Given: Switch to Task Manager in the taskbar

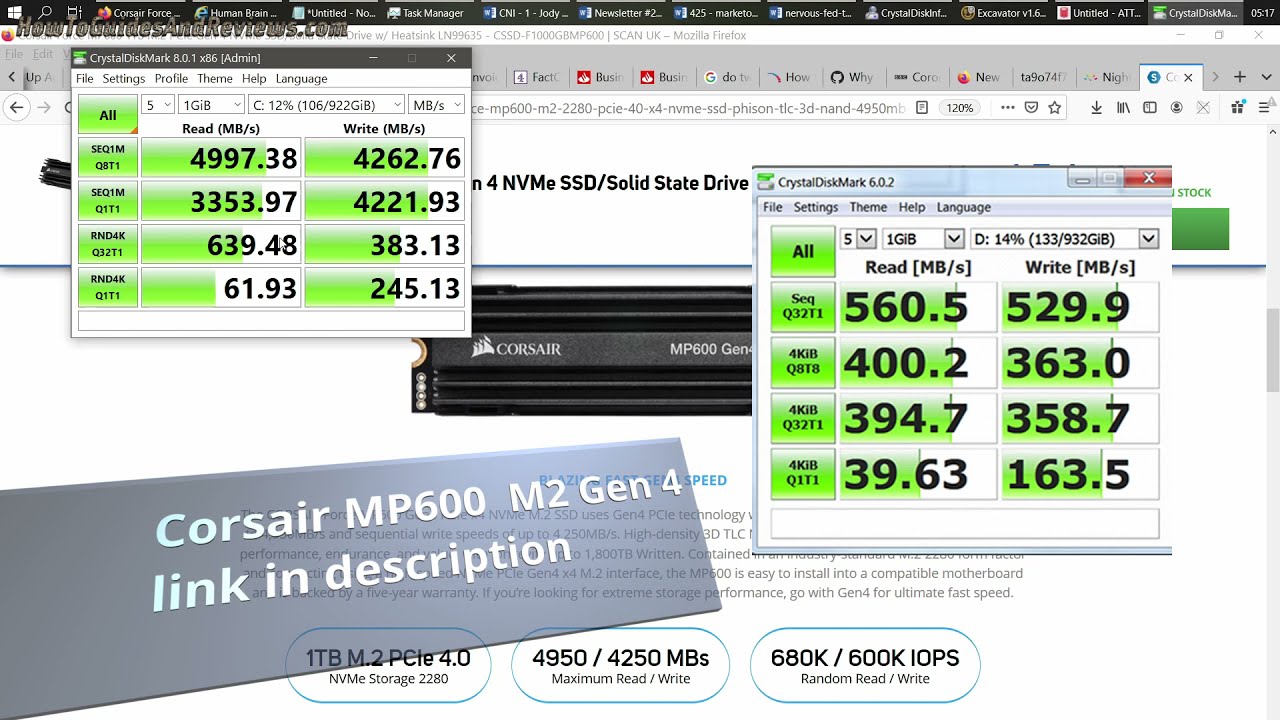Looking at the screenshot, I should click(x=428, y=13).
